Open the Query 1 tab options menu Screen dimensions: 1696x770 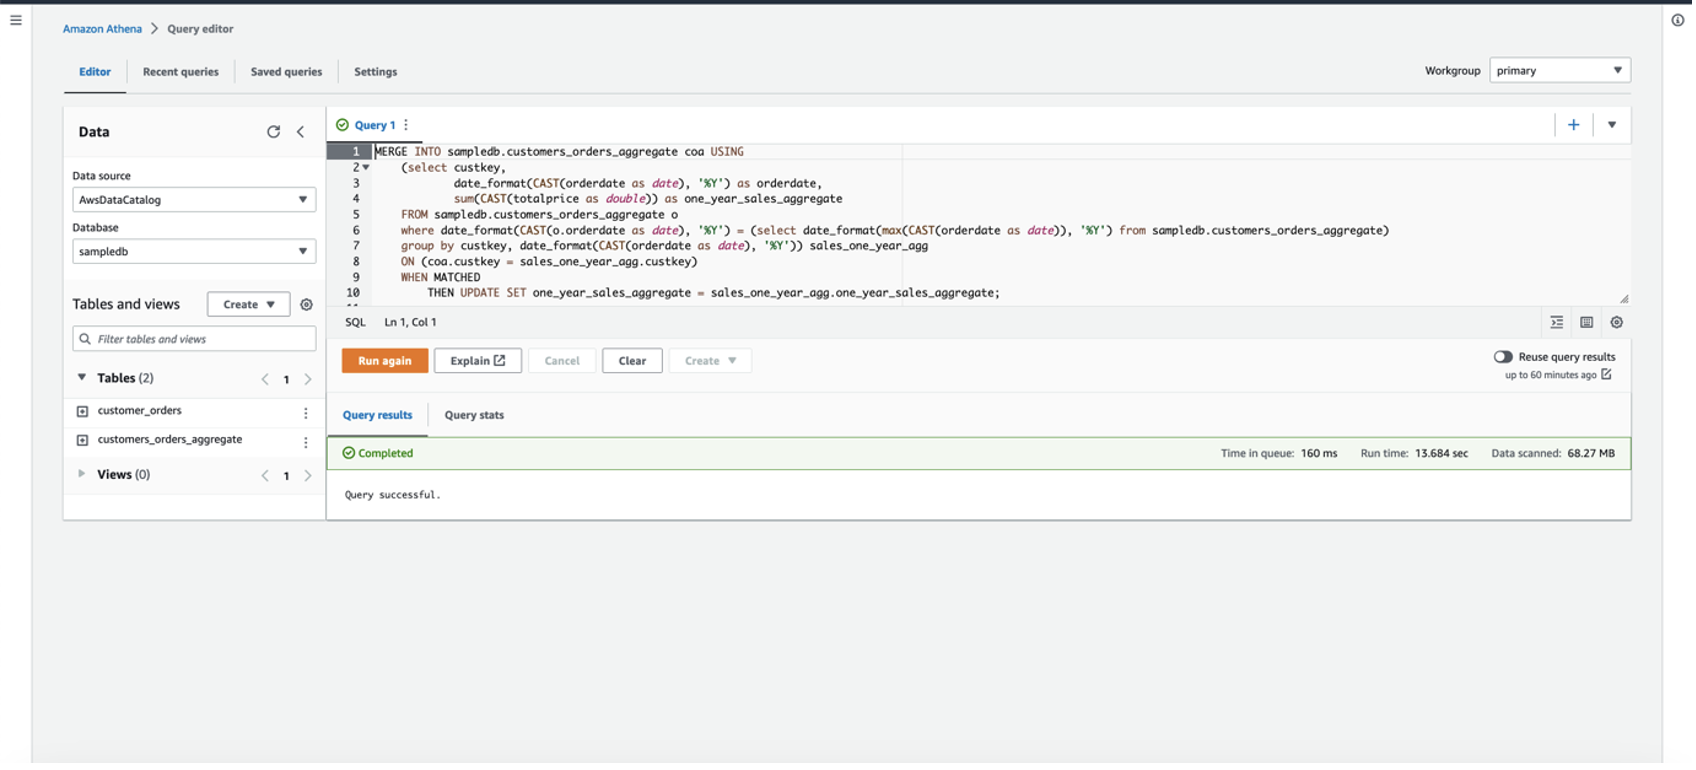tap(406, 125)
